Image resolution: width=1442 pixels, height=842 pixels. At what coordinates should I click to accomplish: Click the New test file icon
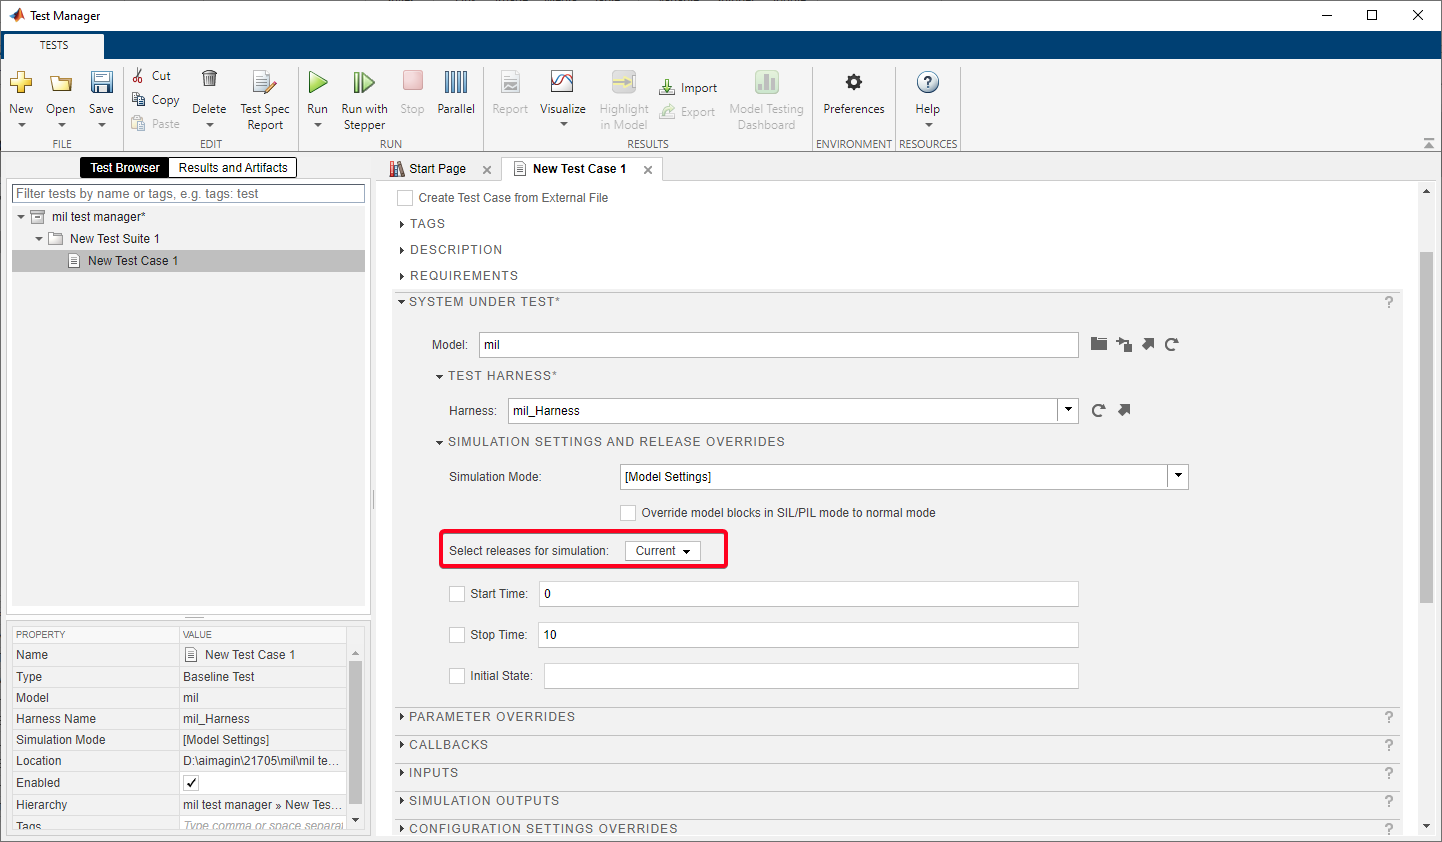[x=21, y=82]
